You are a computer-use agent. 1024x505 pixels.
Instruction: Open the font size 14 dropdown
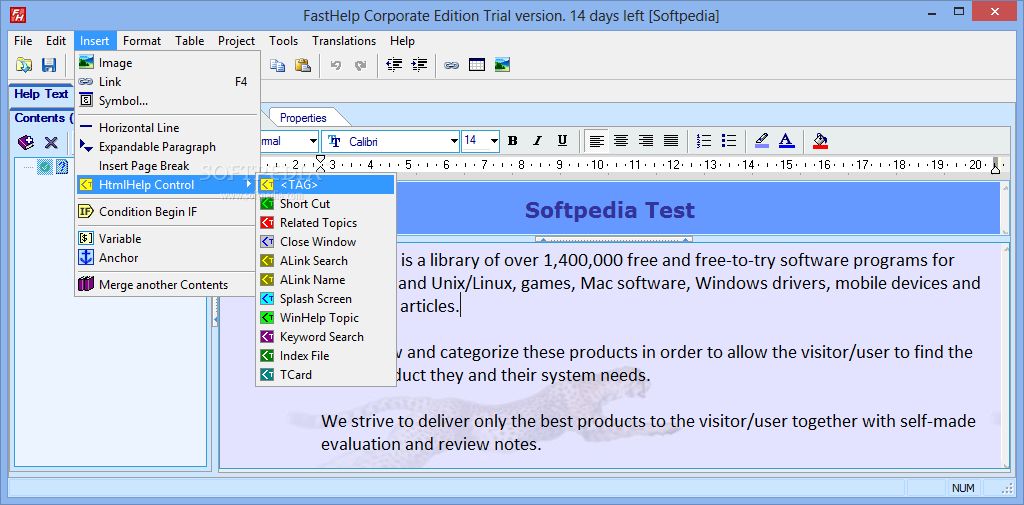click(x=494, y=141)
